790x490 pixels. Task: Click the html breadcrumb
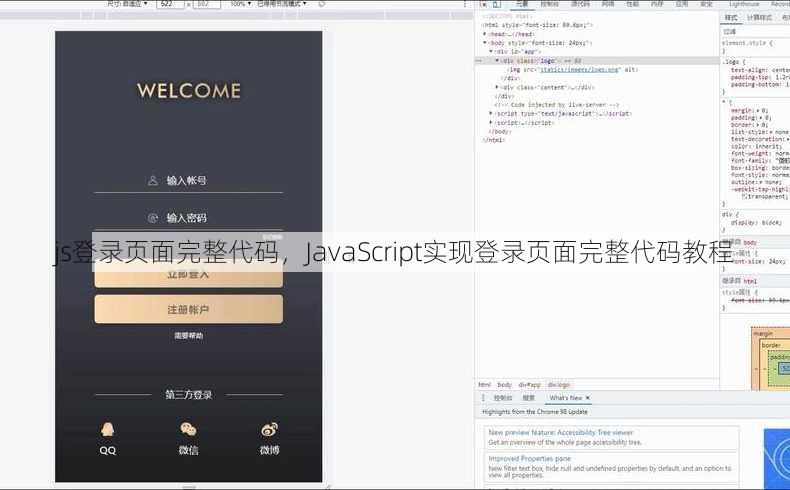point(484,385)
